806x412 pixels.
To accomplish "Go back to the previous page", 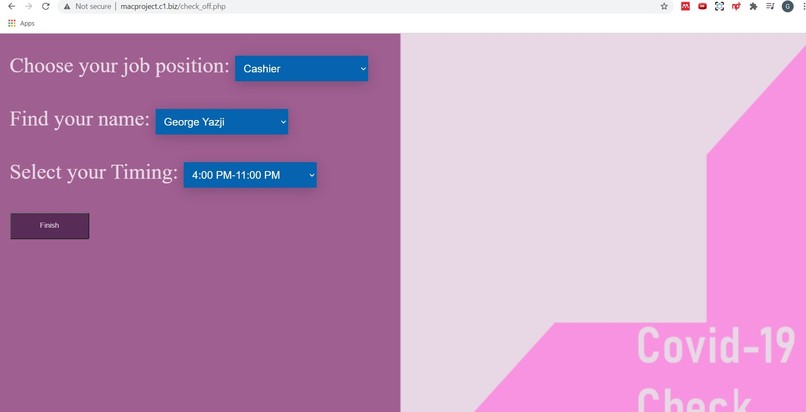I will (11, 7).
